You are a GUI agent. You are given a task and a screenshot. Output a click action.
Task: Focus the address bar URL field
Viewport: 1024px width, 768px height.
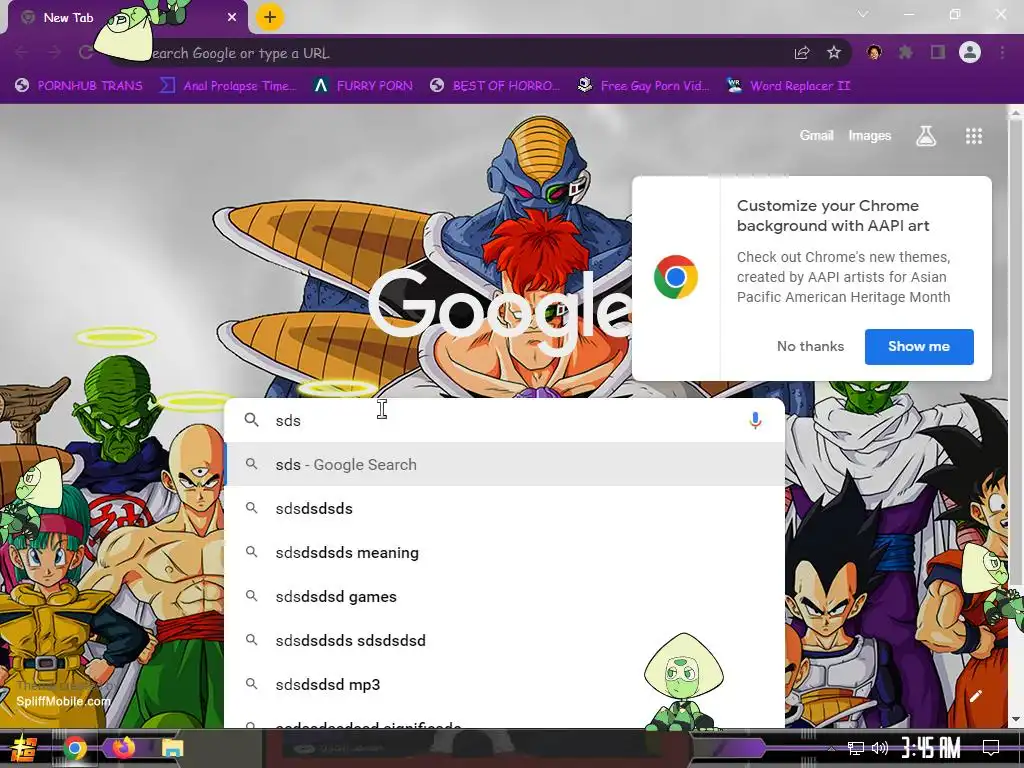[457, 53]
